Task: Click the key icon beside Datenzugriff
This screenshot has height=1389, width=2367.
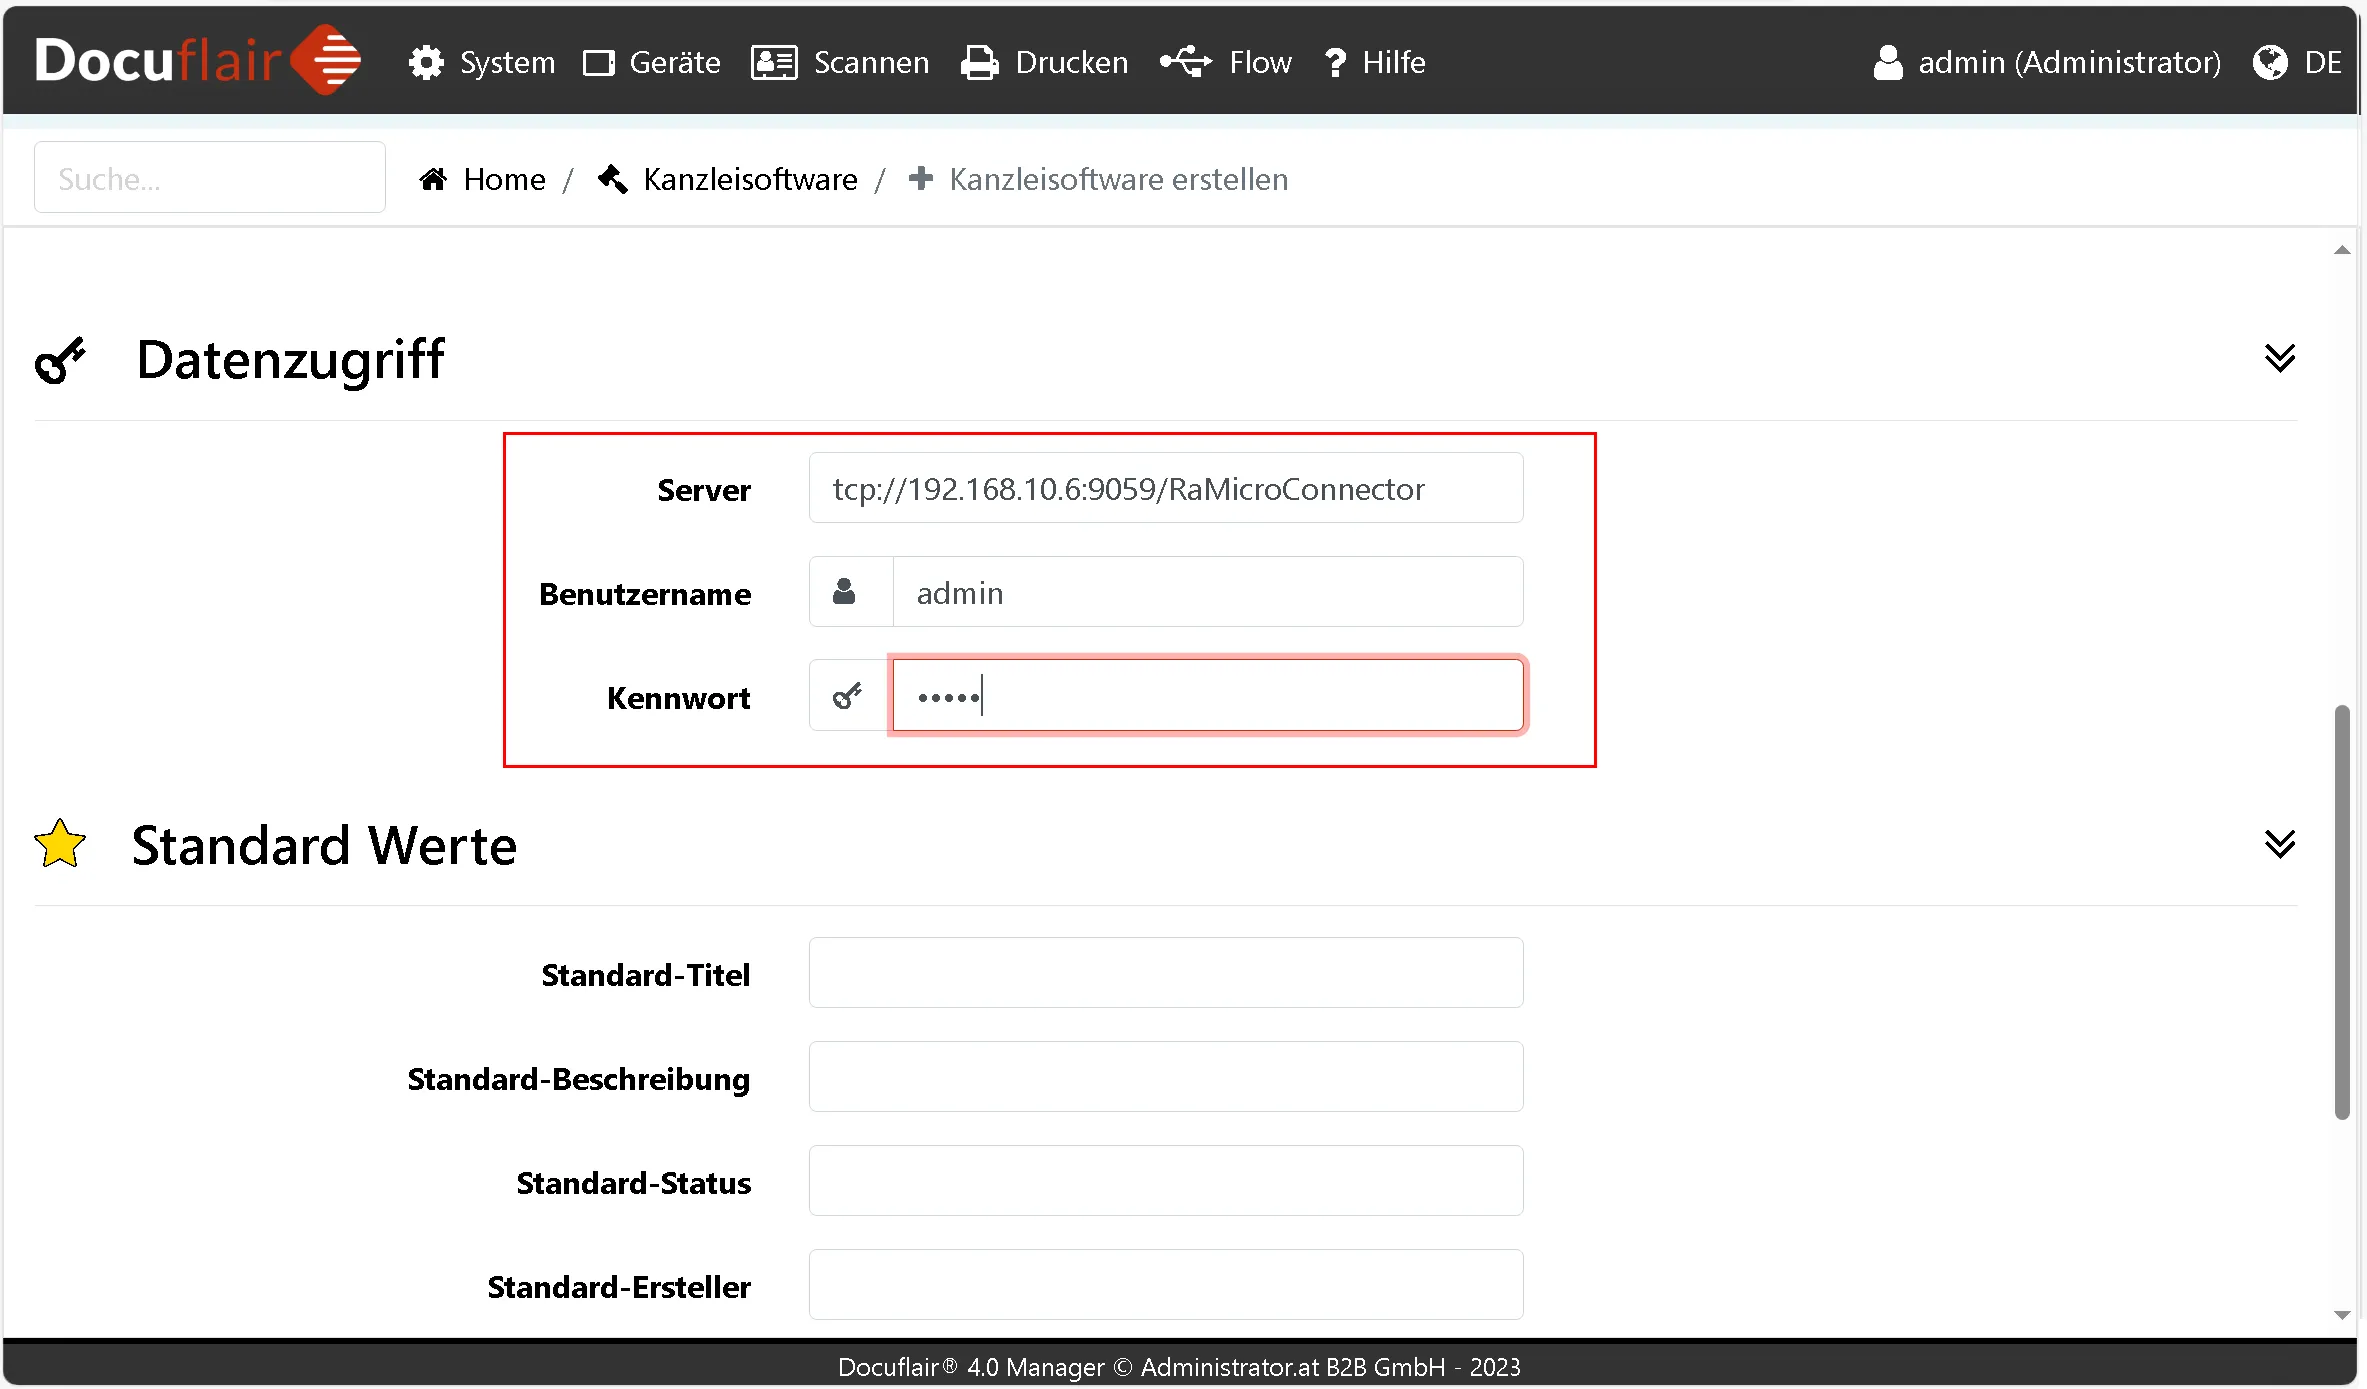Action: click(60, 360)
